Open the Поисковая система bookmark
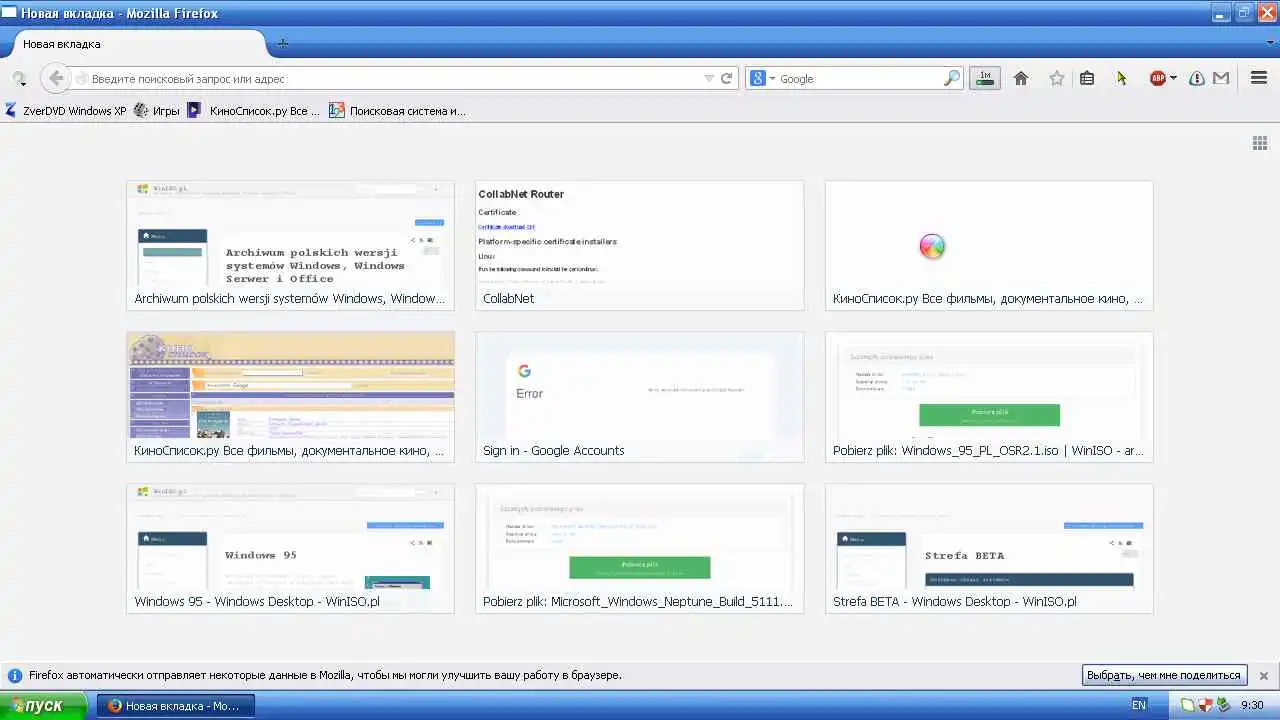This screenshot has height=720, width=1280. point(398,111)
